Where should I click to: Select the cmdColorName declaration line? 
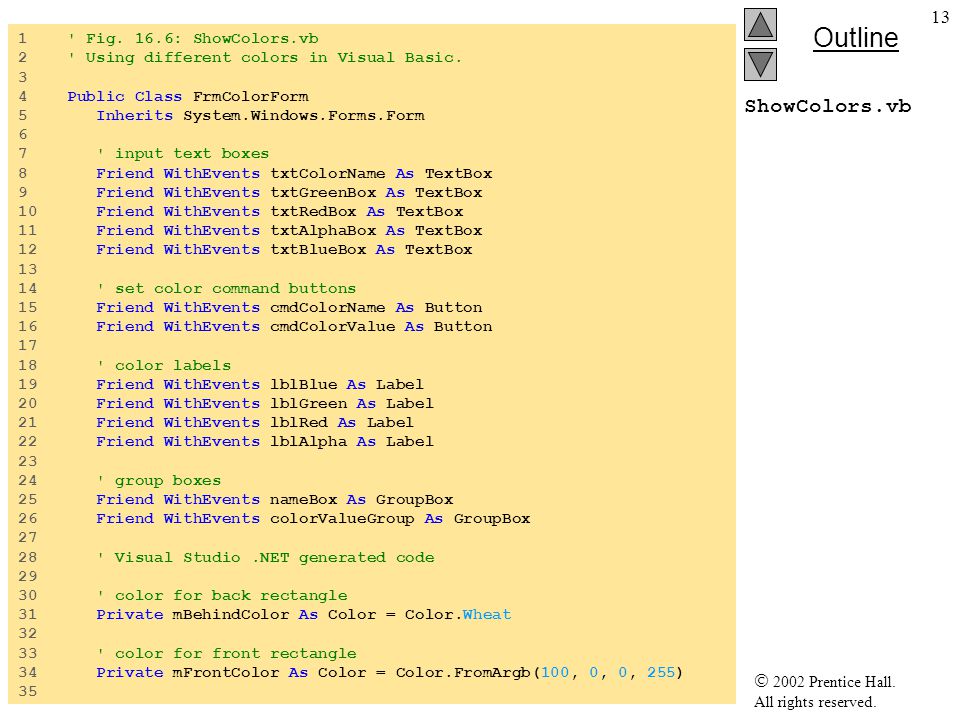click(x=289, y=307)
